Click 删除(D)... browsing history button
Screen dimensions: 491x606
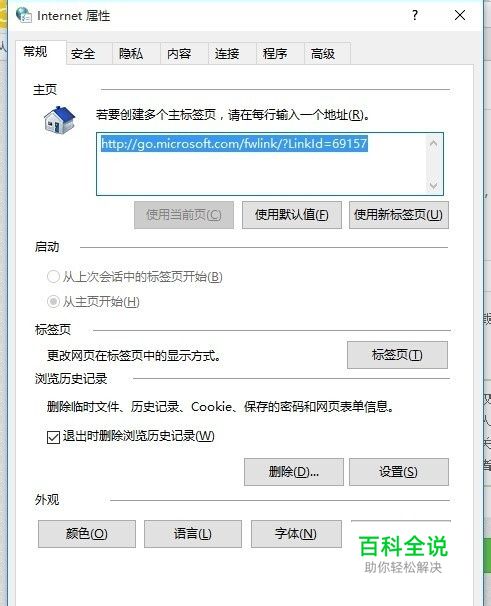[294, 472]
